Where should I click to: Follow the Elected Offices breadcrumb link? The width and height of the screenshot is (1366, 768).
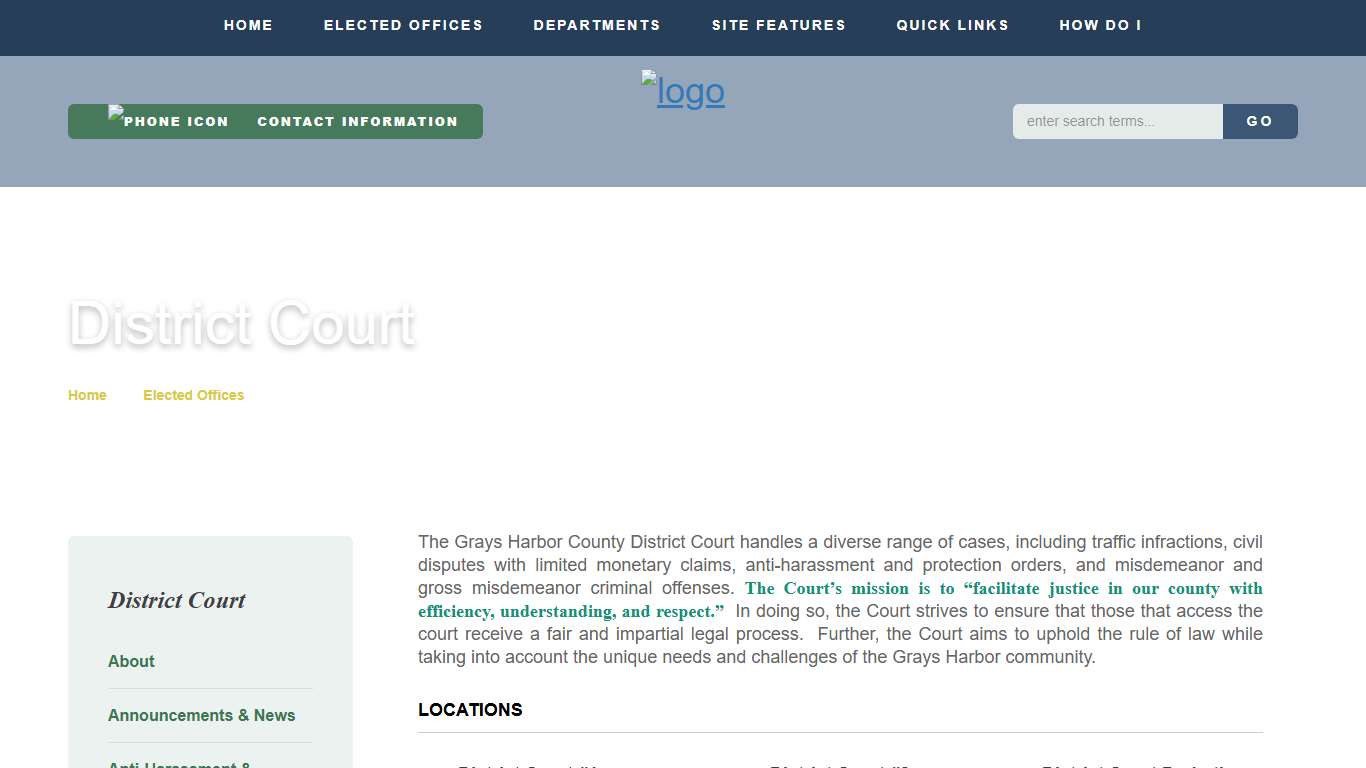point(193,395)
